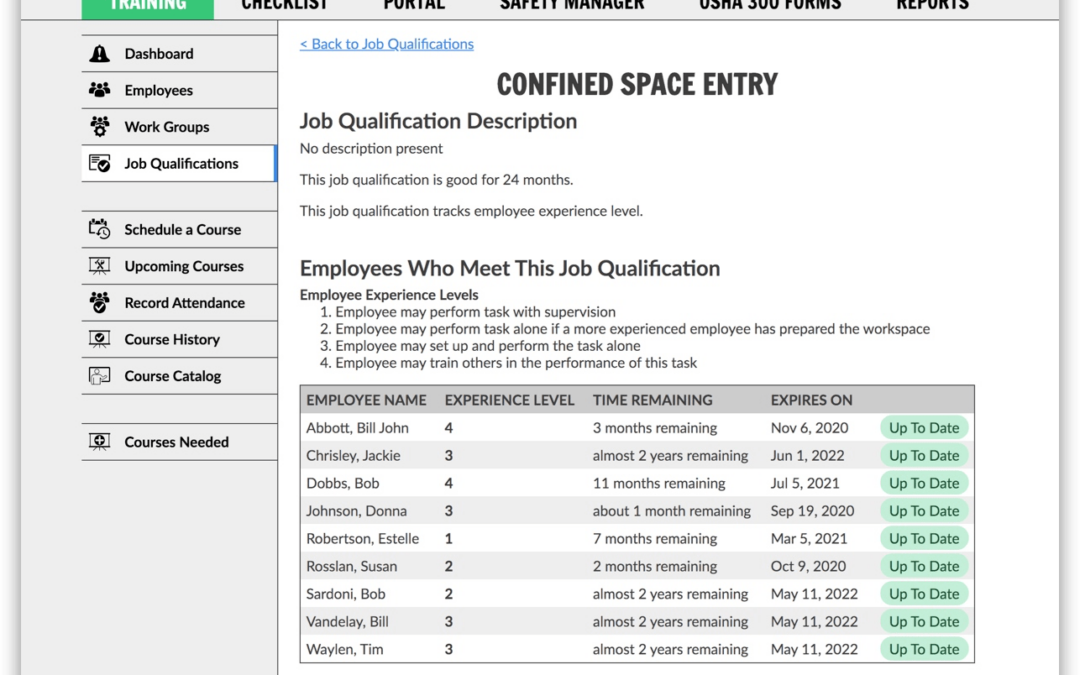1080x675 pixels.
Task: Click Up To Date badge for Robertson, Estelle
Action: pyautogui.click(x=924, y=538)
